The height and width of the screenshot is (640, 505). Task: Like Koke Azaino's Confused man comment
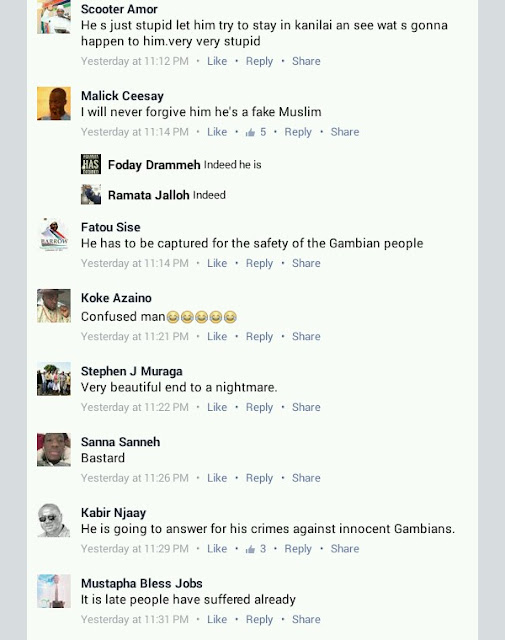[217, 336]
